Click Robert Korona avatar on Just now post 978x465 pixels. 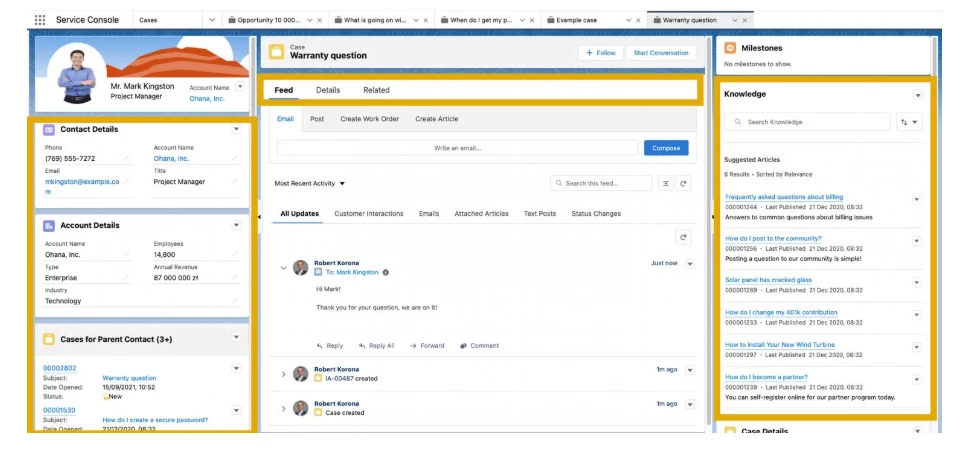[x=301, y=268]
